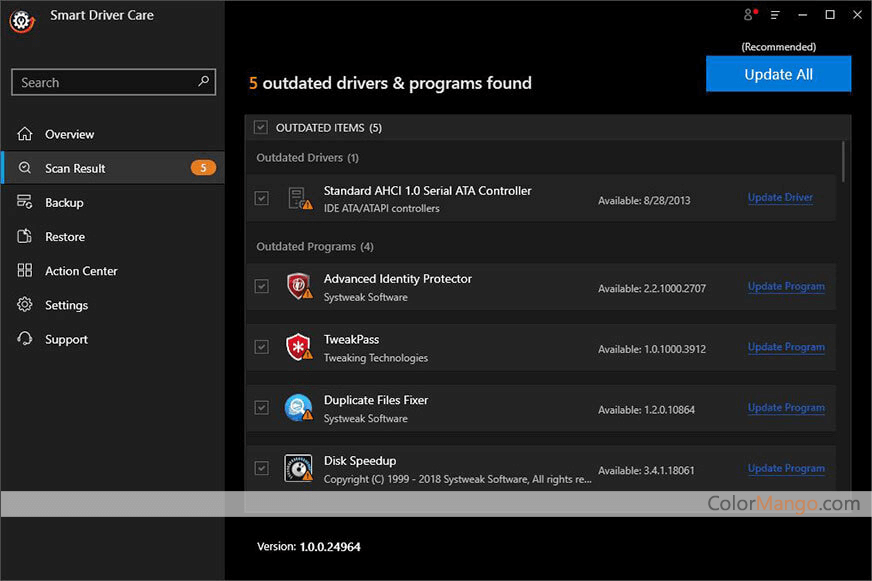The width and height of the screenshot is (872, 581).
Task: Click the orange 5 badge on Scan Result
Action: pyautogui.click(x=204, y=168)
